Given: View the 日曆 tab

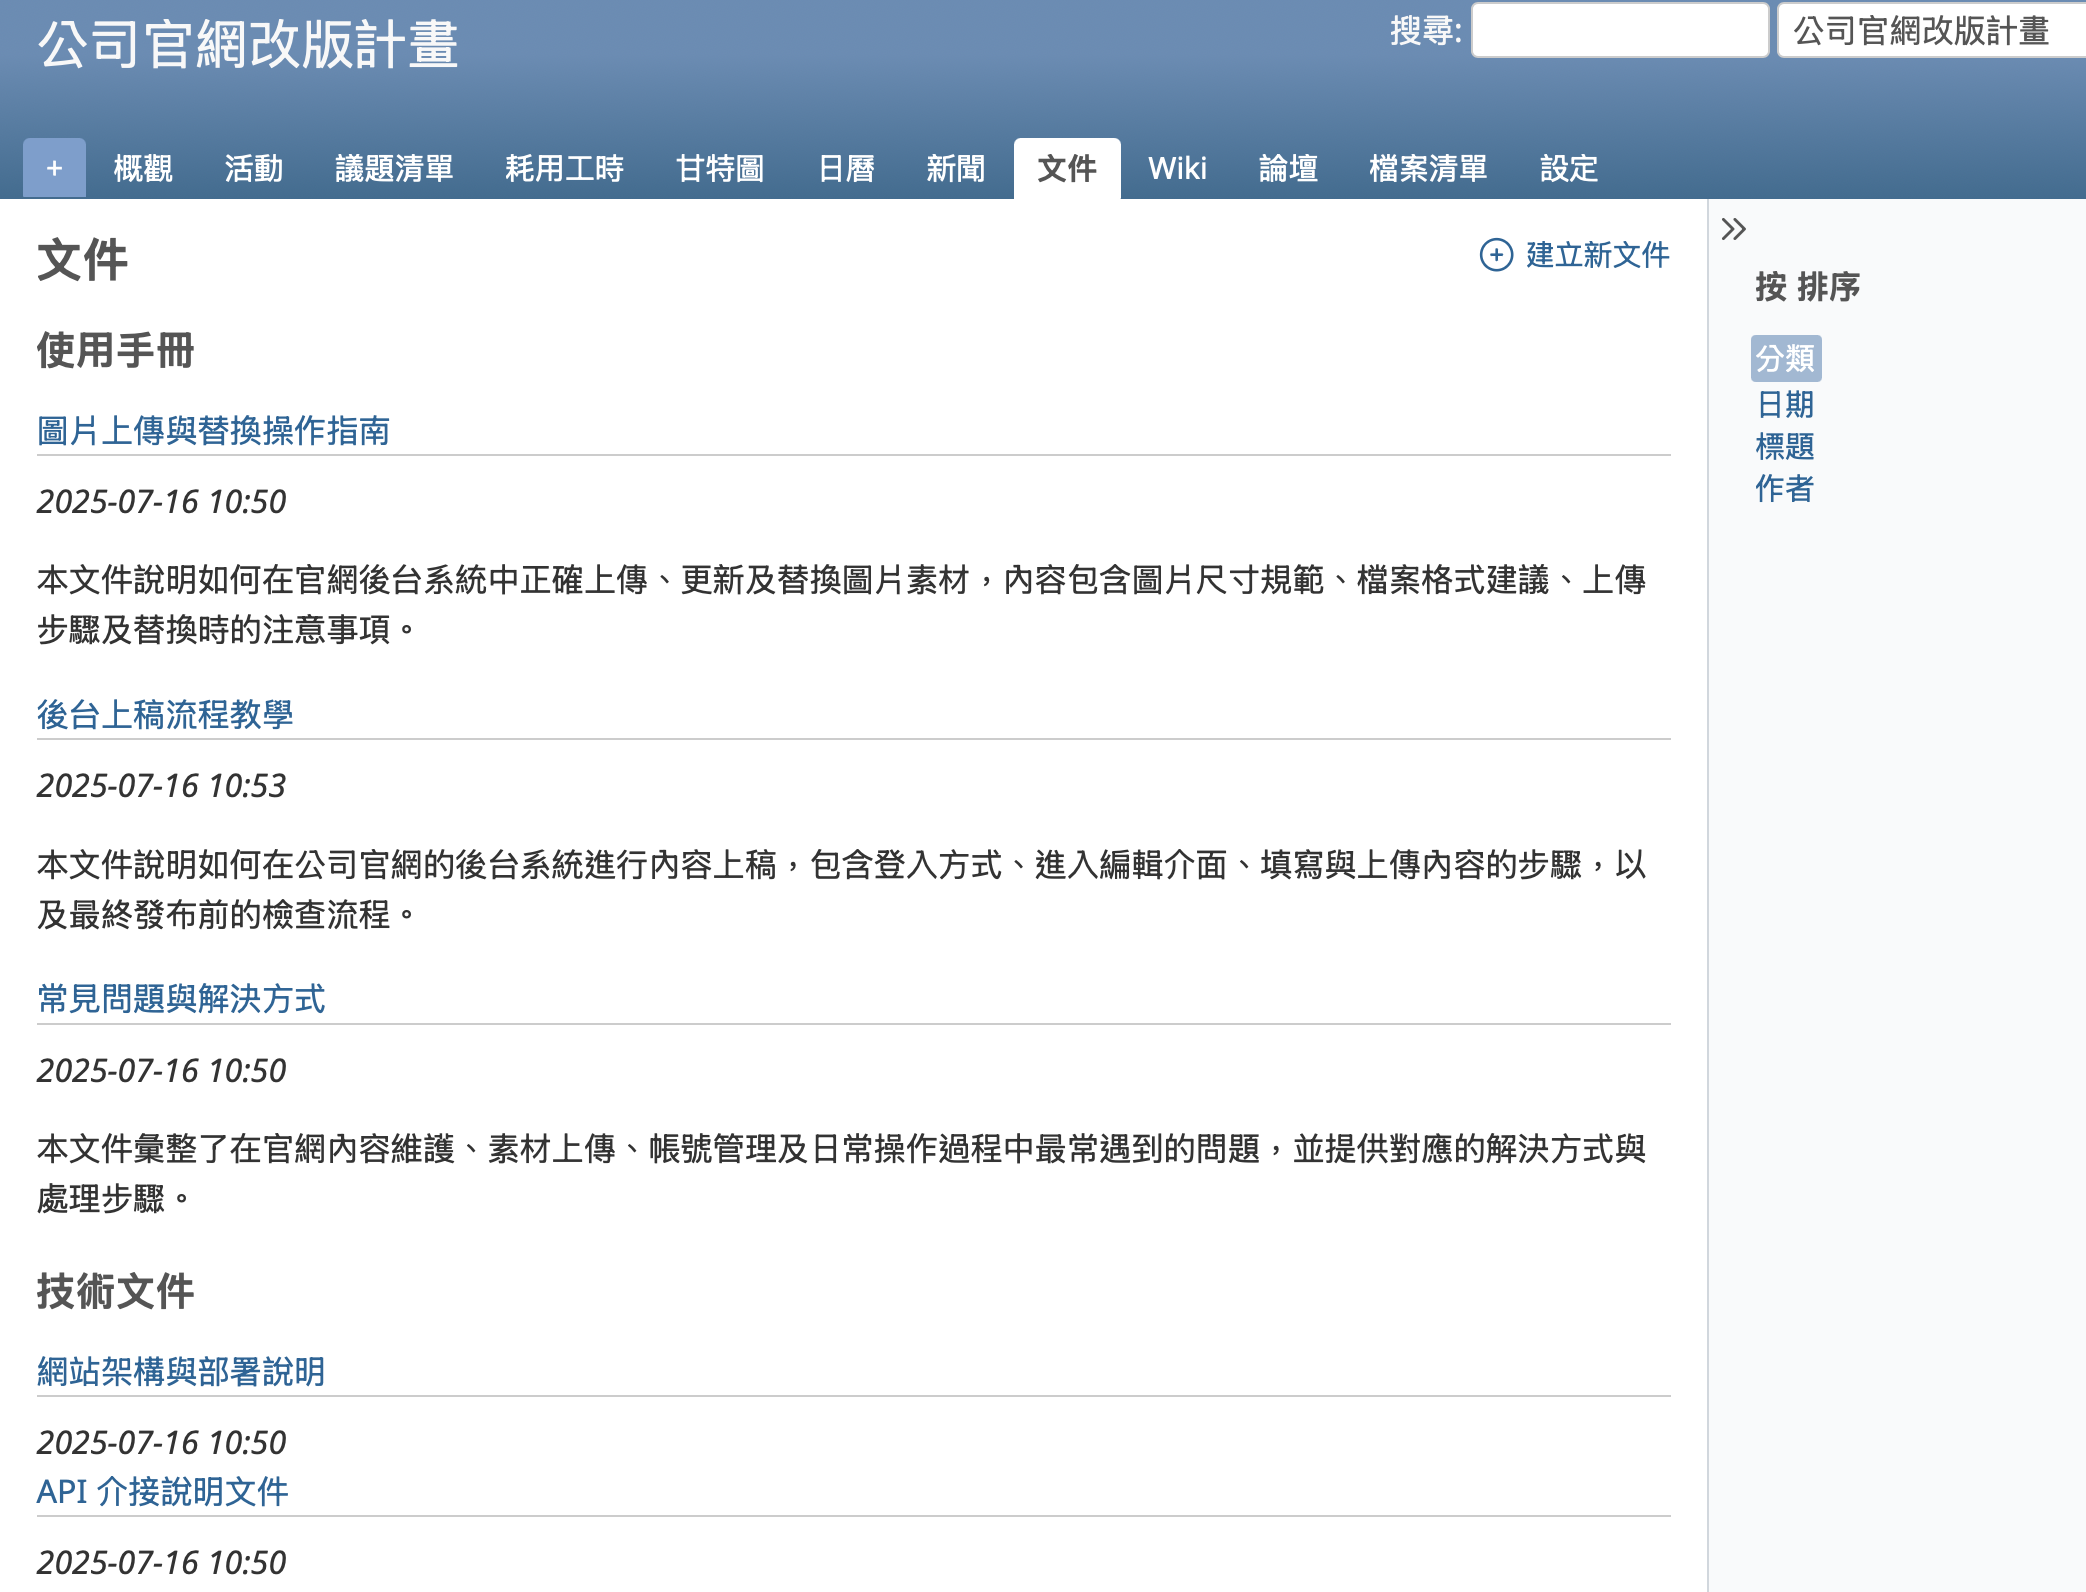Looking at the screenshot, I should pyautogui.click(x=846, y=168).
